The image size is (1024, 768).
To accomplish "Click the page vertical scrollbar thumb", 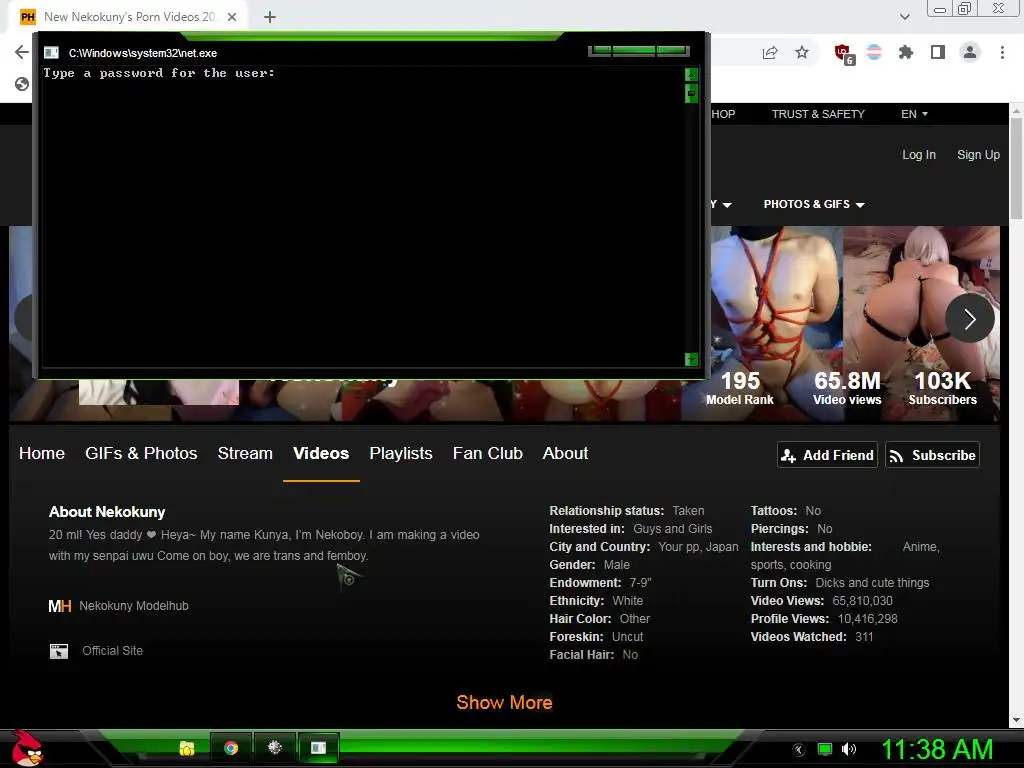I will coord(1016,168).
